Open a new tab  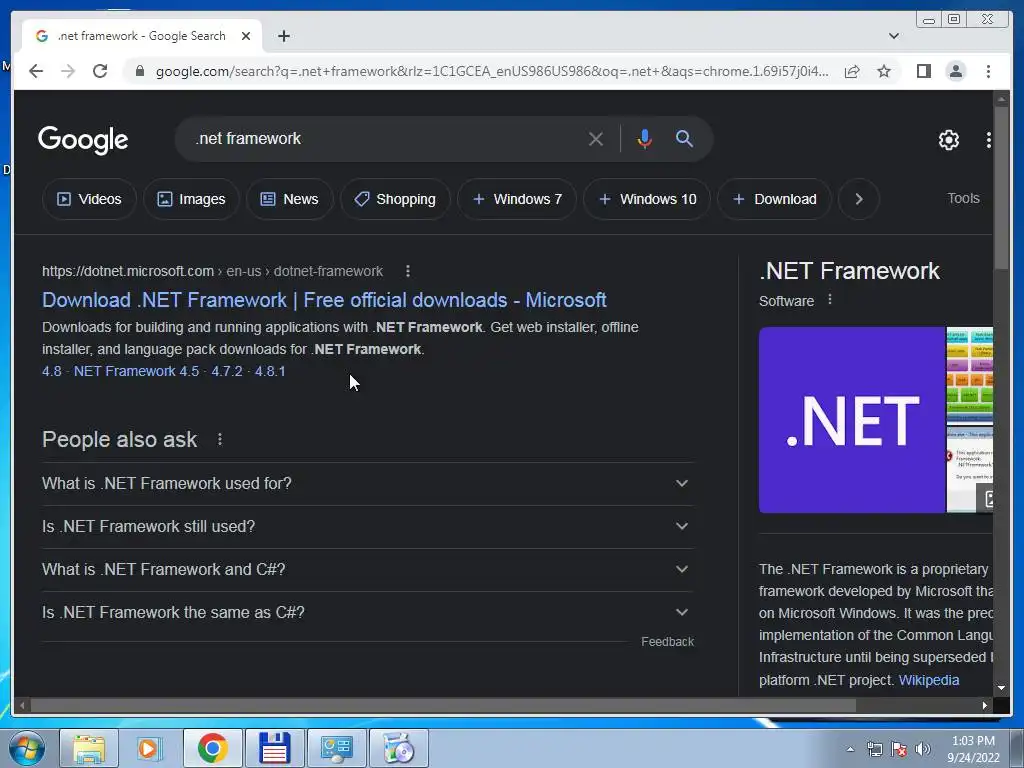tap(283, 36)
